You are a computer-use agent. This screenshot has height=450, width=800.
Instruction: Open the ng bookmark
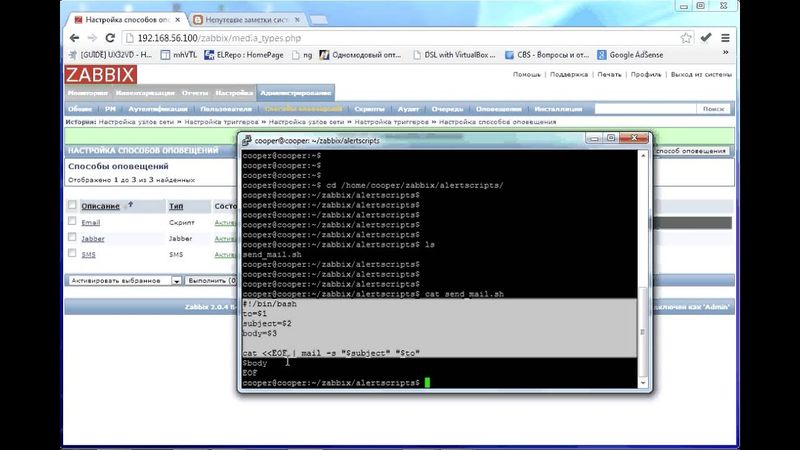(302, 55)
